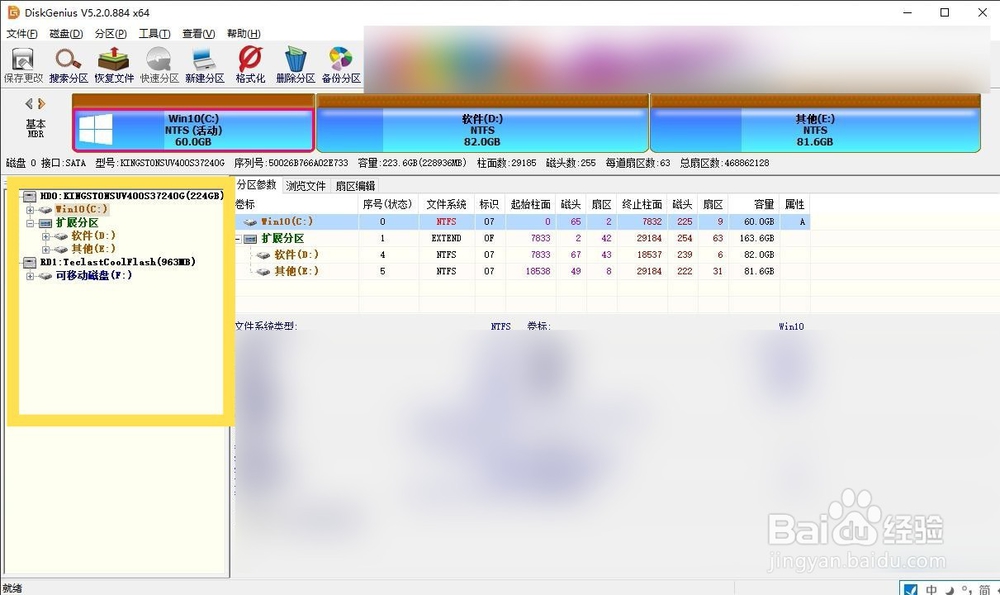Switch to the 扇区编辑 tab
Image resolution: width=1000 pixels, height=595 pixels.
pyautogui.click(x=355, y=186)
